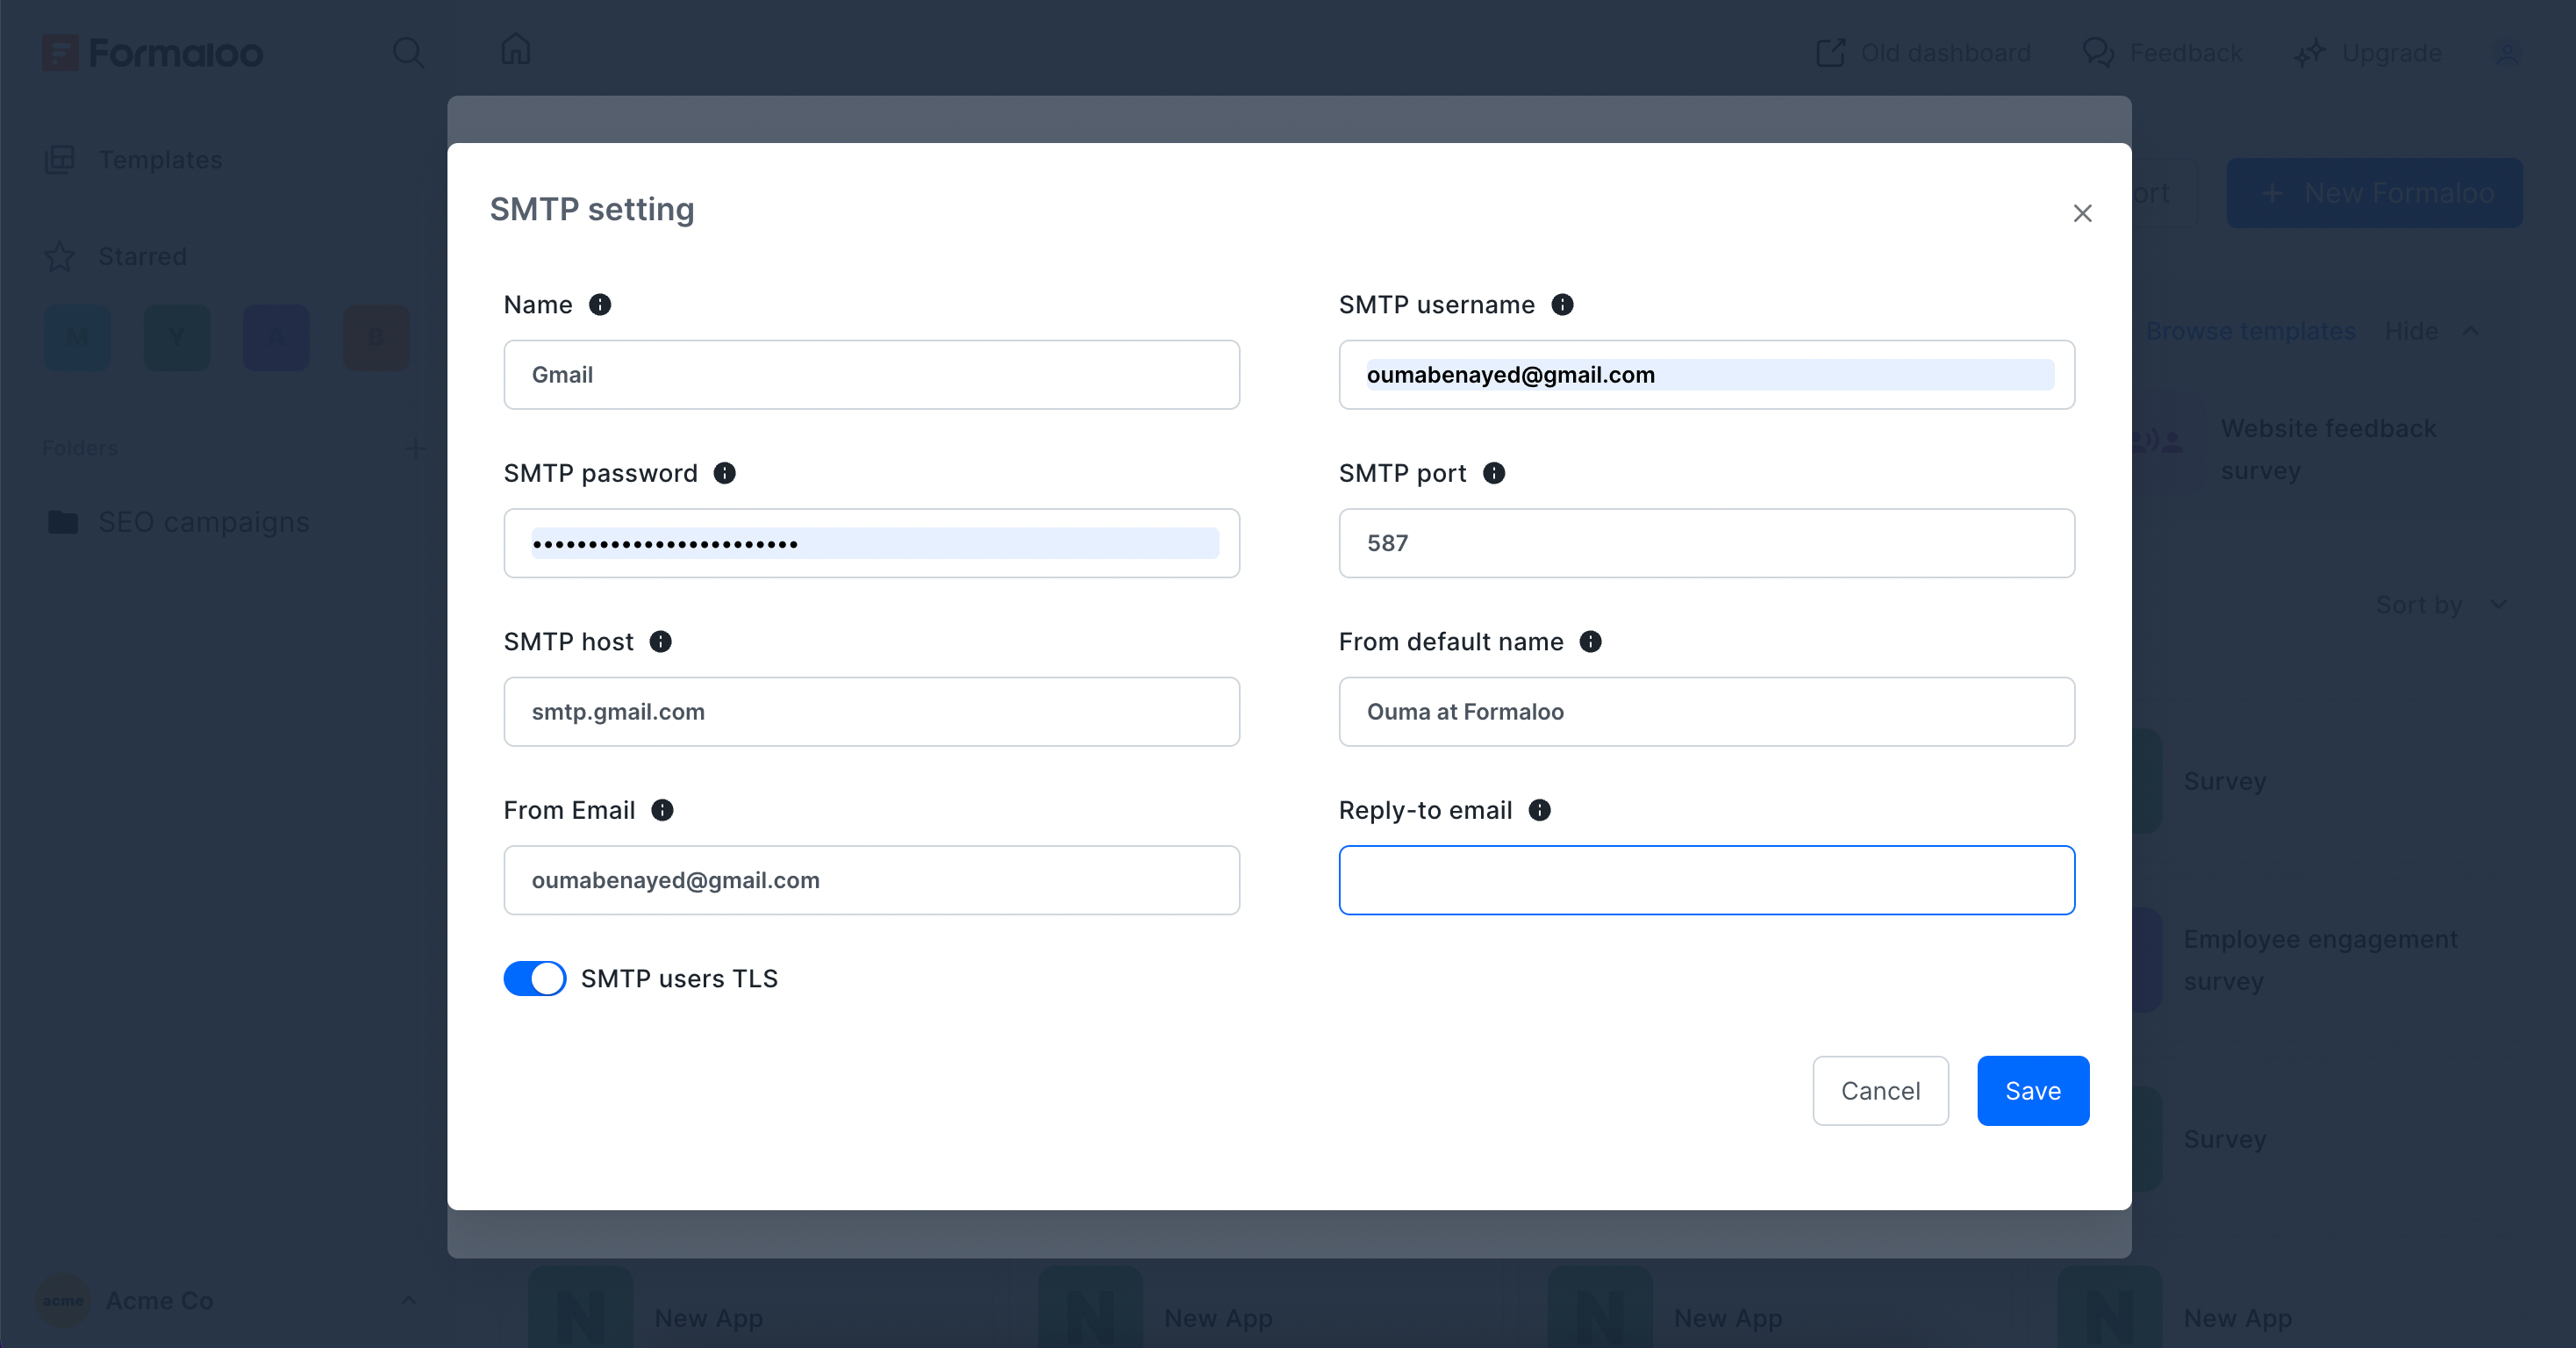Screen dimensions: 2576x1348
Task: Click the Browse templates link
Action: [2250, 331]
